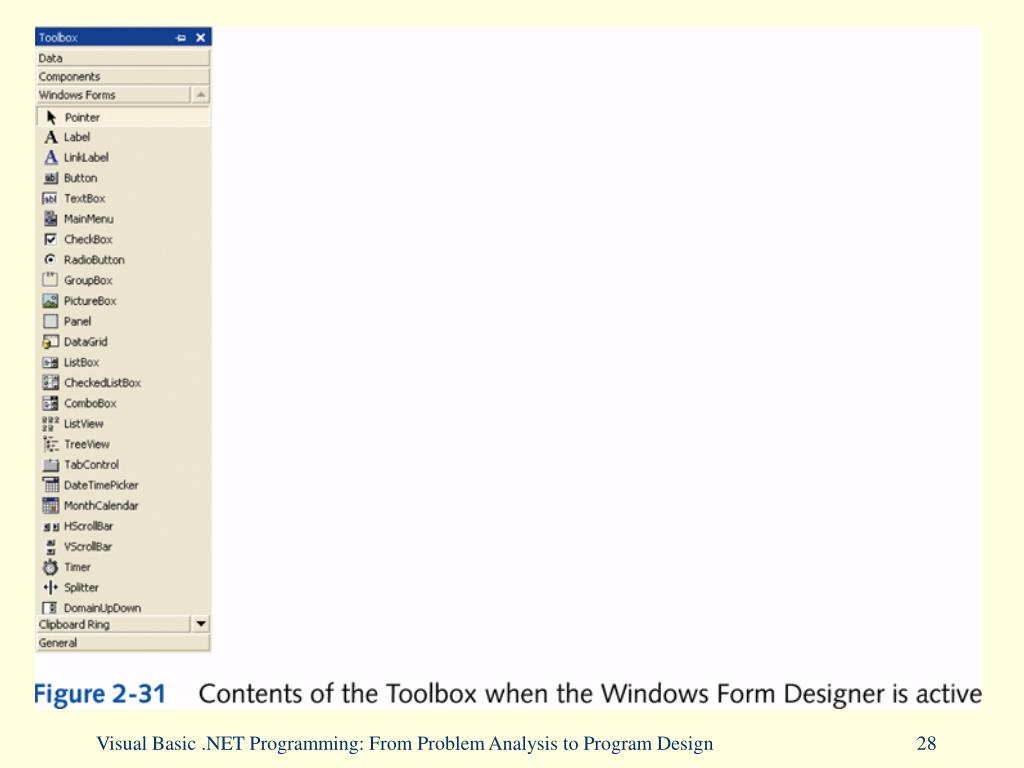This screenshot has height=768, width=1024.
Task: Select the PictureBox control icon
Action: click(50, 300)
